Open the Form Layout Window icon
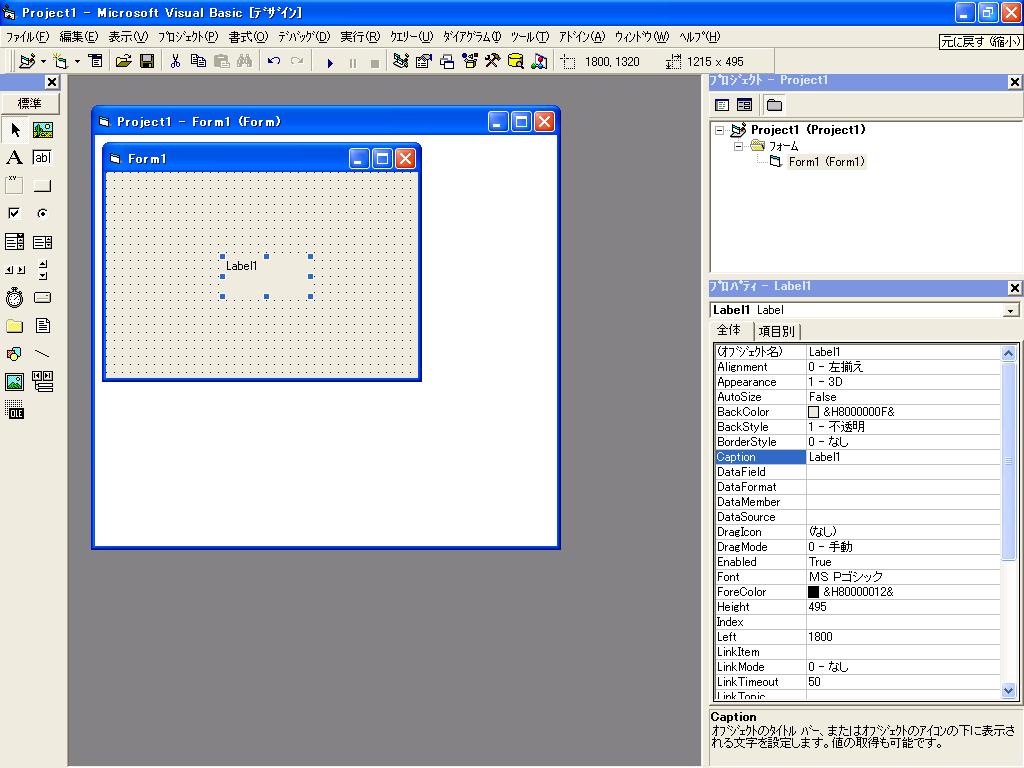 pyautogui.click(x=447, y=61)
